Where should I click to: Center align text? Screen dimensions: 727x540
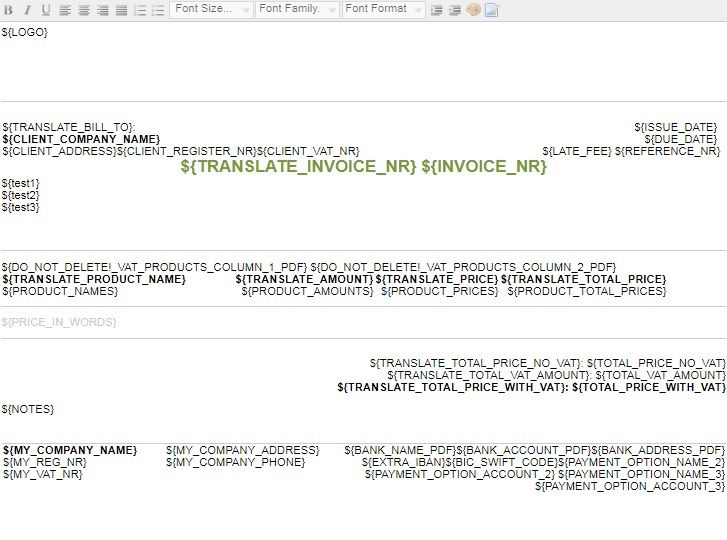pyautogui.click(x=84, y=10)
